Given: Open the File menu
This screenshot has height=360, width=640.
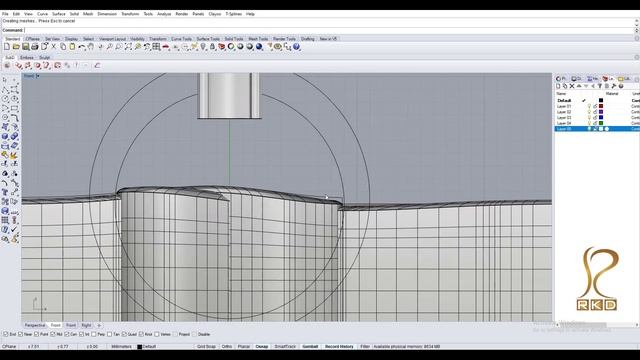Looking at the screenshot, I should click(5, 14).
